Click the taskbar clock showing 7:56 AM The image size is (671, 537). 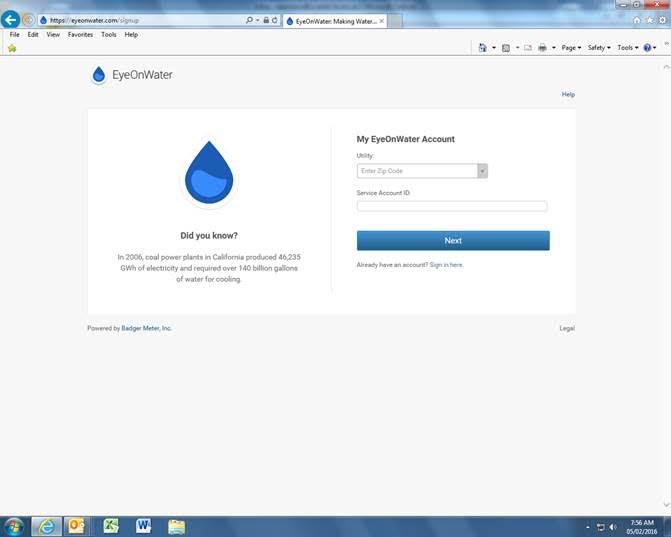click(642, 527)
